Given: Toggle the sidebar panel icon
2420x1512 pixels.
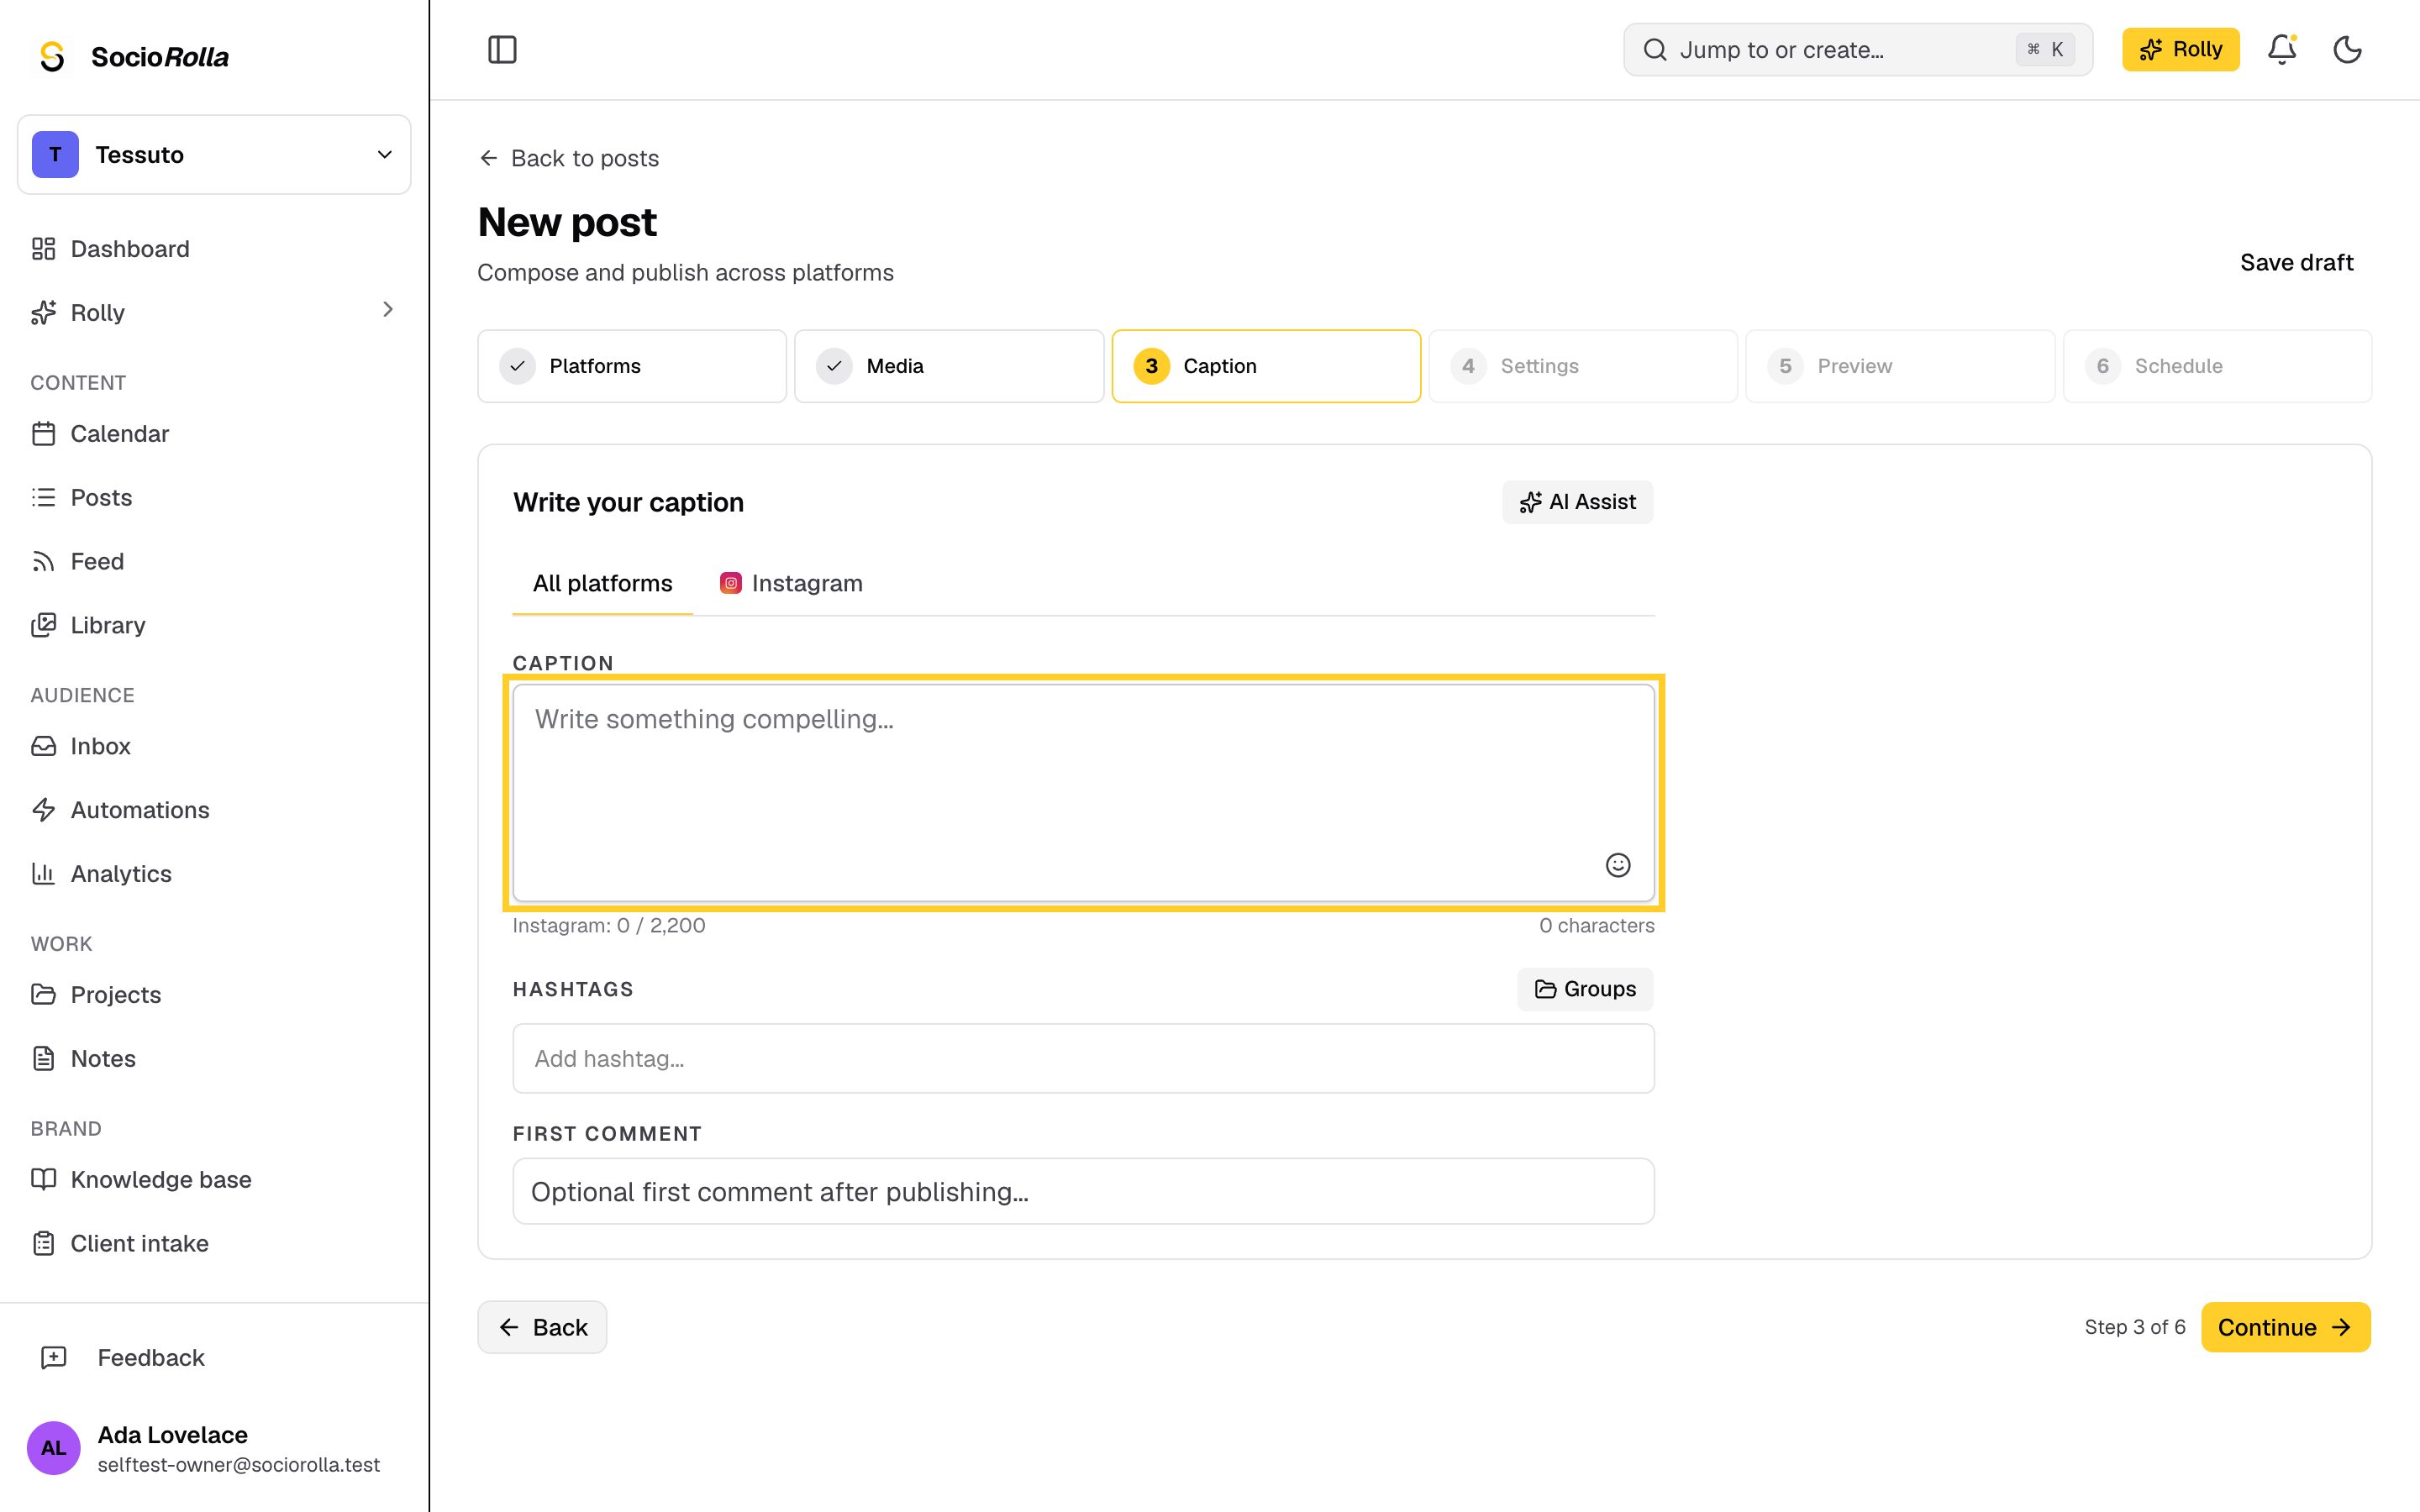Looking at the screenshot, I should [x=502, y=49].
